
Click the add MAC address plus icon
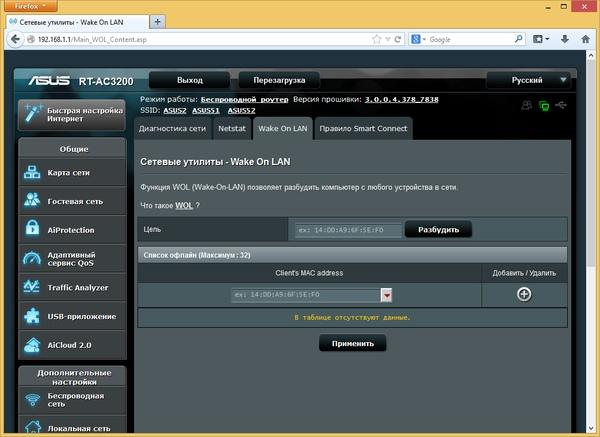point(524,294)
